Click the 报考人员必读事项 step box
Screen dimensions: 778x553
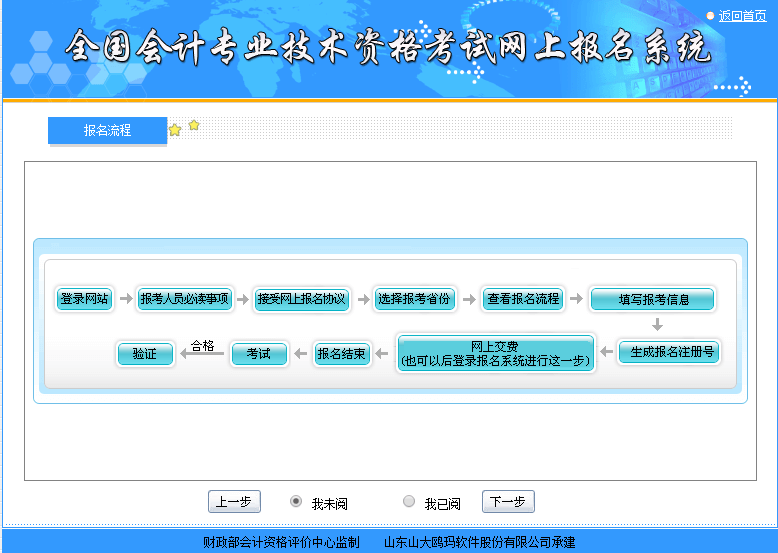coord(184,299)
